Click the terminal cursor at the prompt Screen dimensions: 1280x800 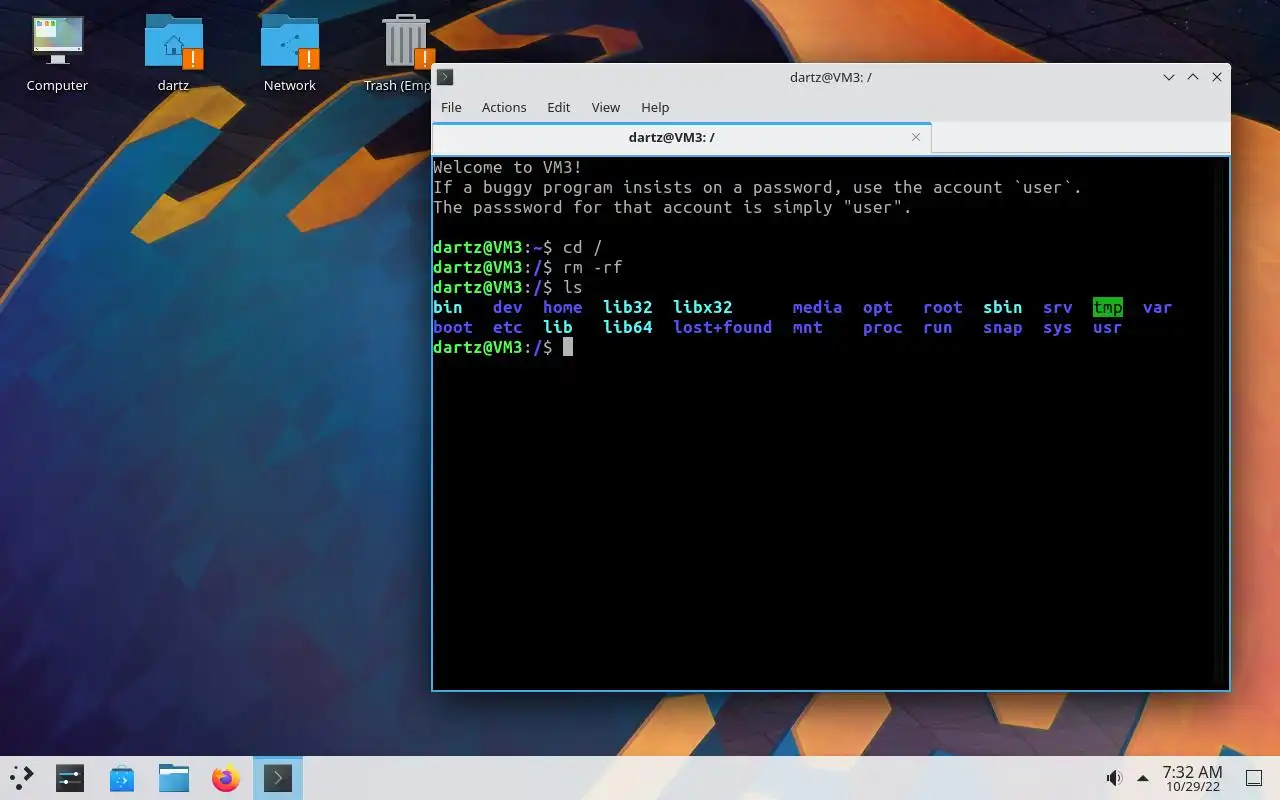pyautogui.click(x=568, y=347)
